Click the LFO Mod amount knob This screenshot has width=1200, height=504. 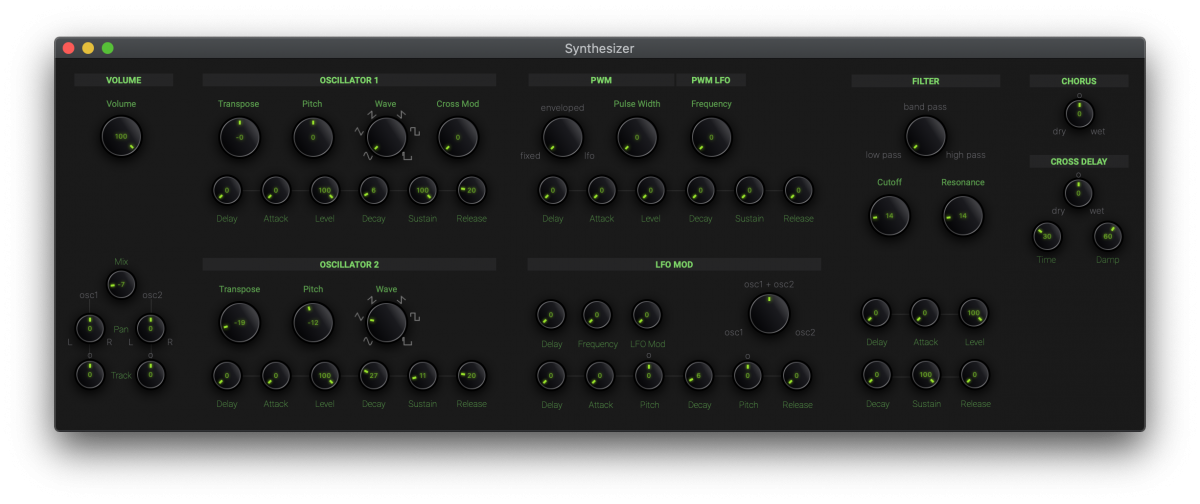pyautogui.click(x=647, y=315)
